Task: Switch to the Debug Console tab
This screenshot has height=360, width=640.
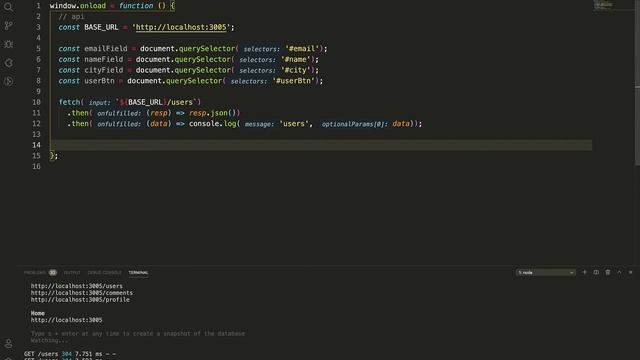Action: tap(104, 273)
